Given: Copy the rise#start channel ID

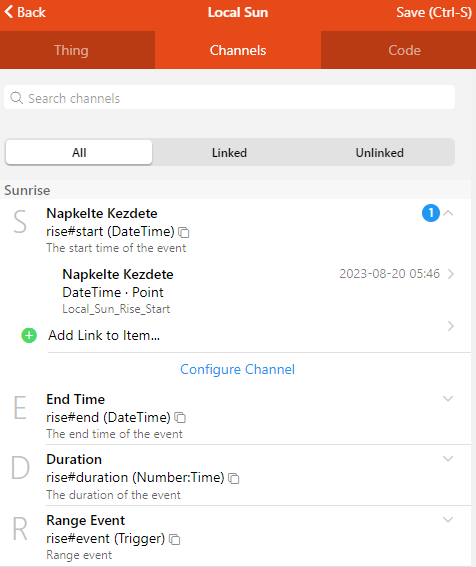Looking at the screenshot, I should coord(184,233).
